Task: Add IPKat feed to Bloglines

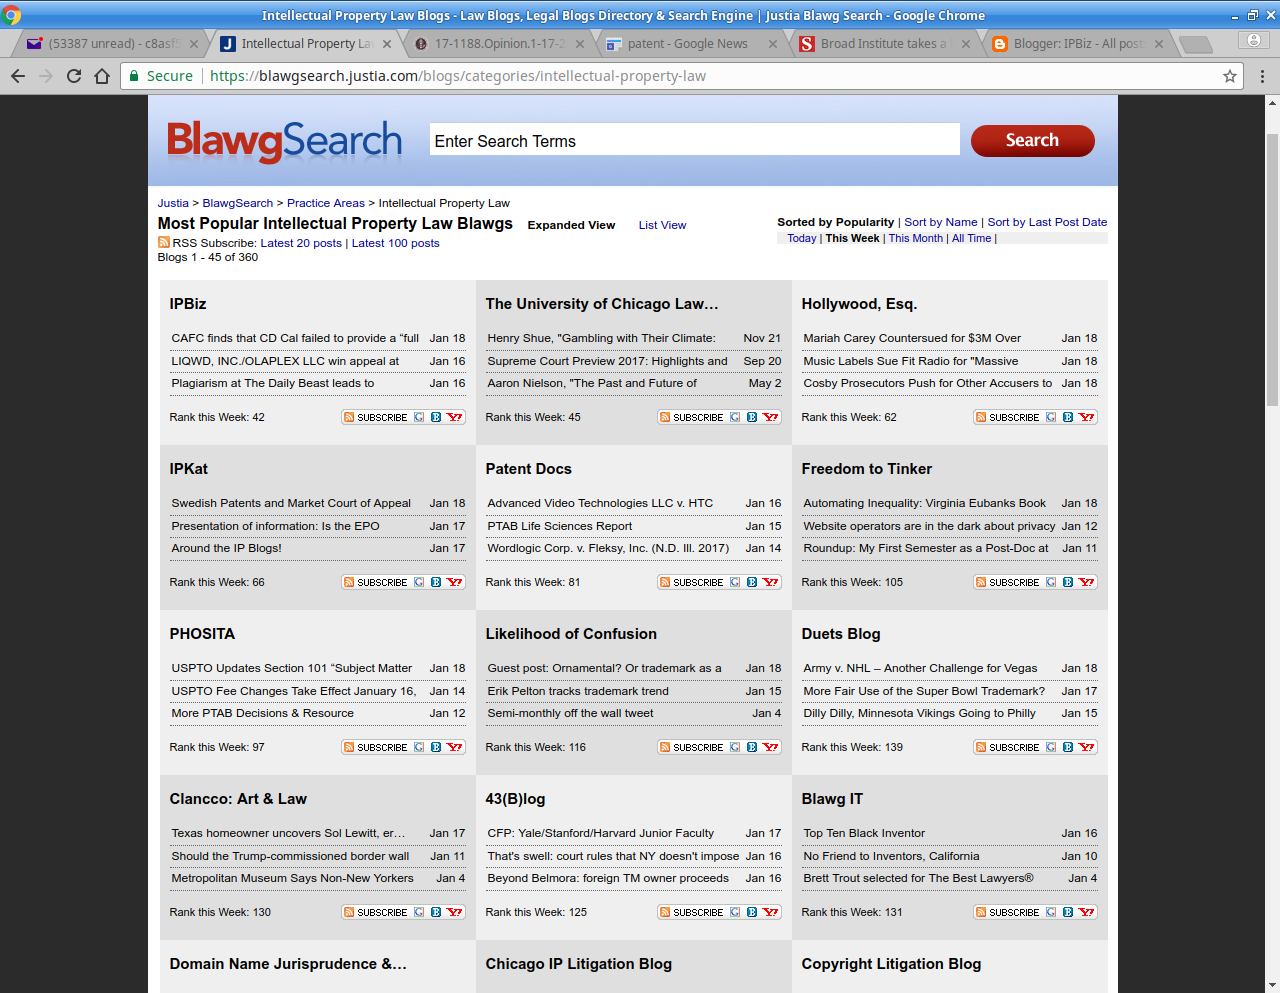Action: click(436, 582)
